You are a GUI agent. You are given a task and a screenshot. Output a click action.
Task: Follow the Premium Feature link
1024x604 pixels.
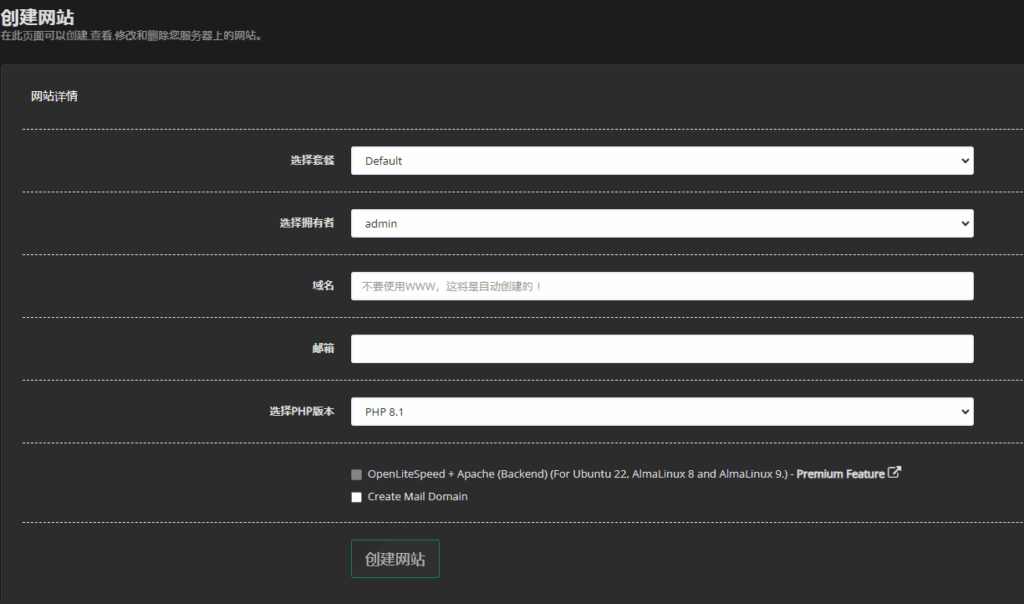click(840, 474)
